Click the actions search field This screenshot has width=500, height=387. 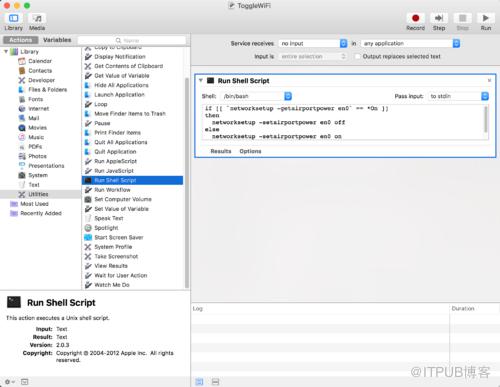click(132, 40)
